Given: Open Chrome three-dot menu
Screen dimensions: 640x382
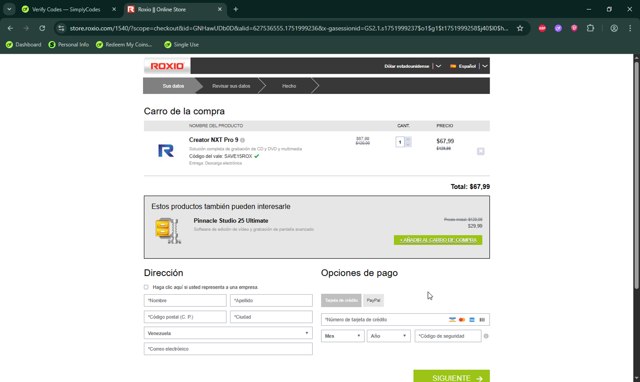Looking at the screenshot, I should coord(630,28).
